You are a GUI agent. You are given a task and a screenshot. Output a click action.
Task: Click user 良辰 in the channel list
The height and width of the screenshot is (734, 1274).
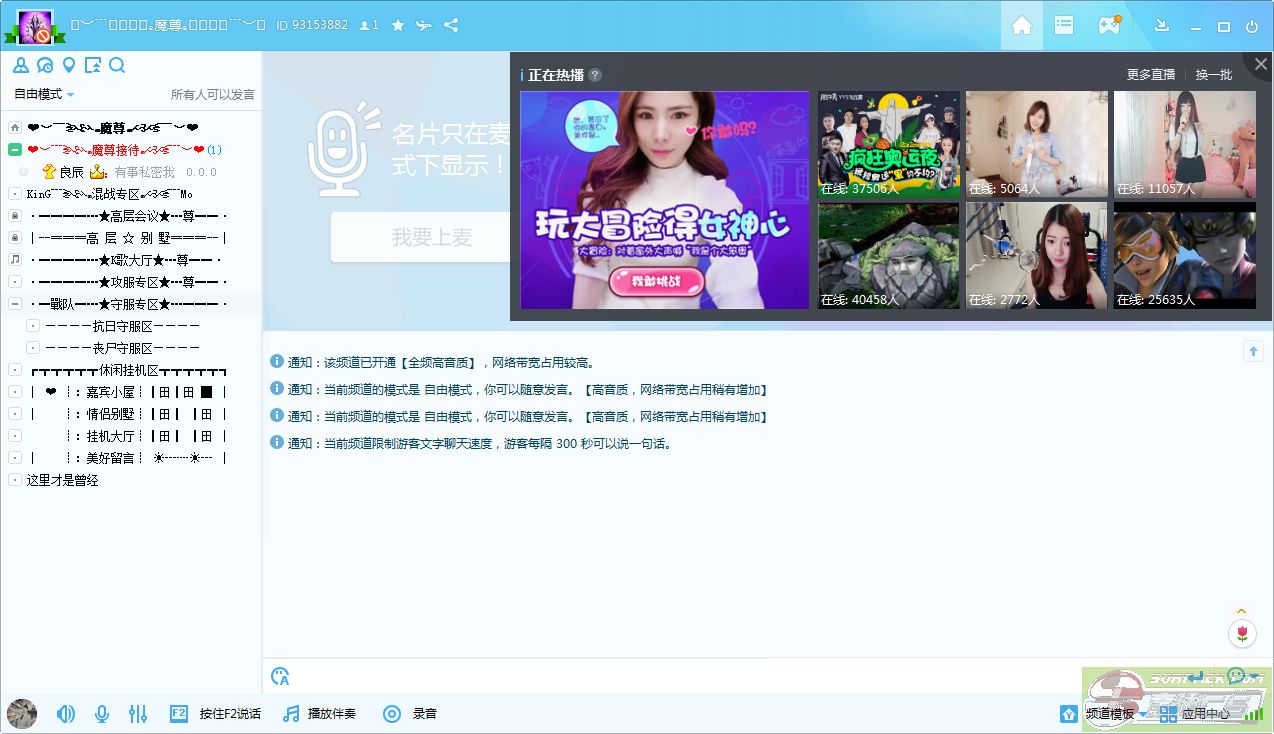click(71, 173)
